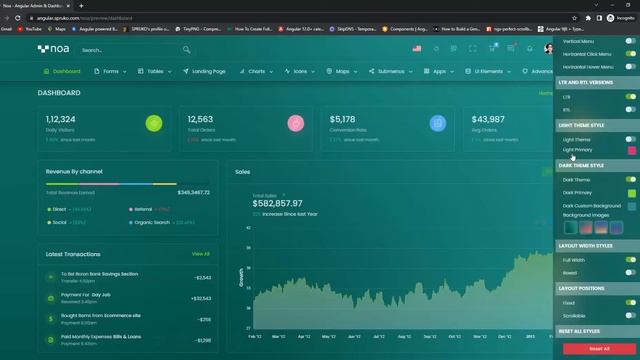The image size is (640, 360).
Task: Enable the Scrollable layout position switch
Action: coord(631,315)
